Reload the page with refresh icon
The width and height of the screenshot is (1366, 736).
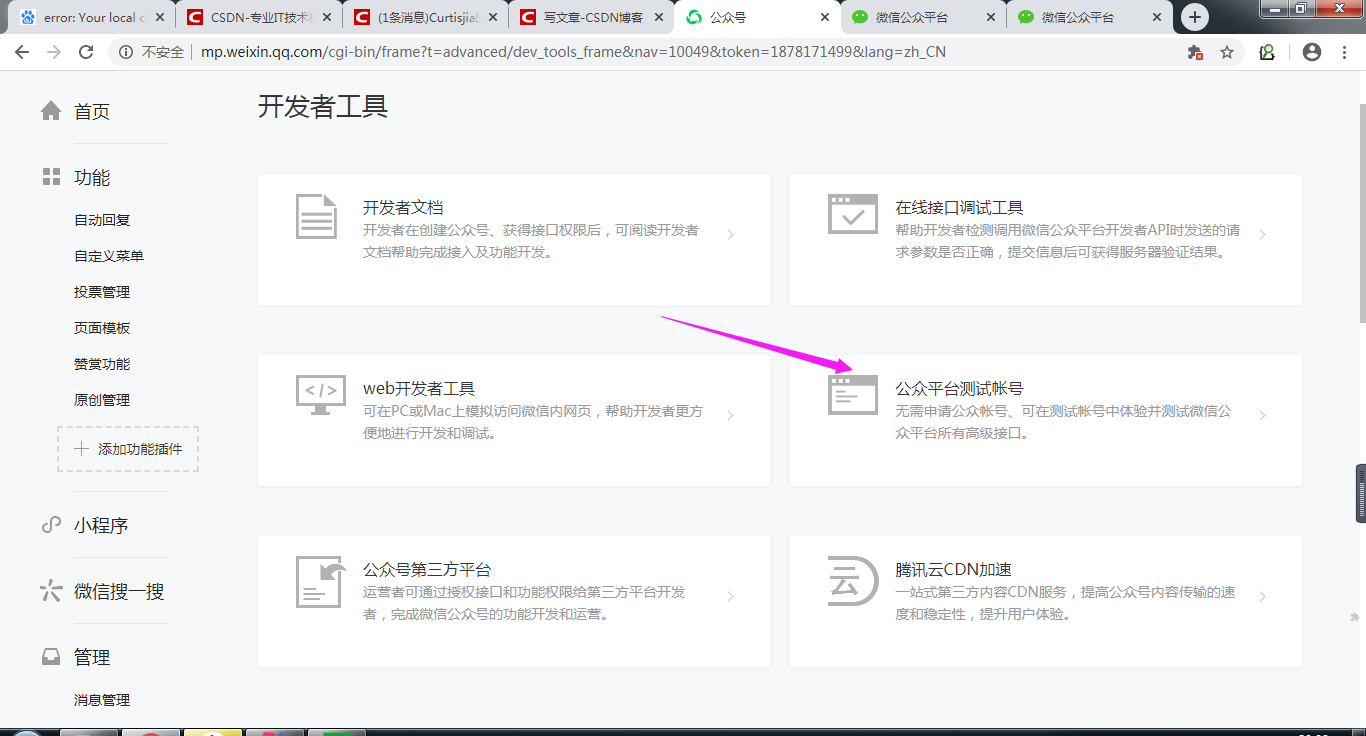86,52
